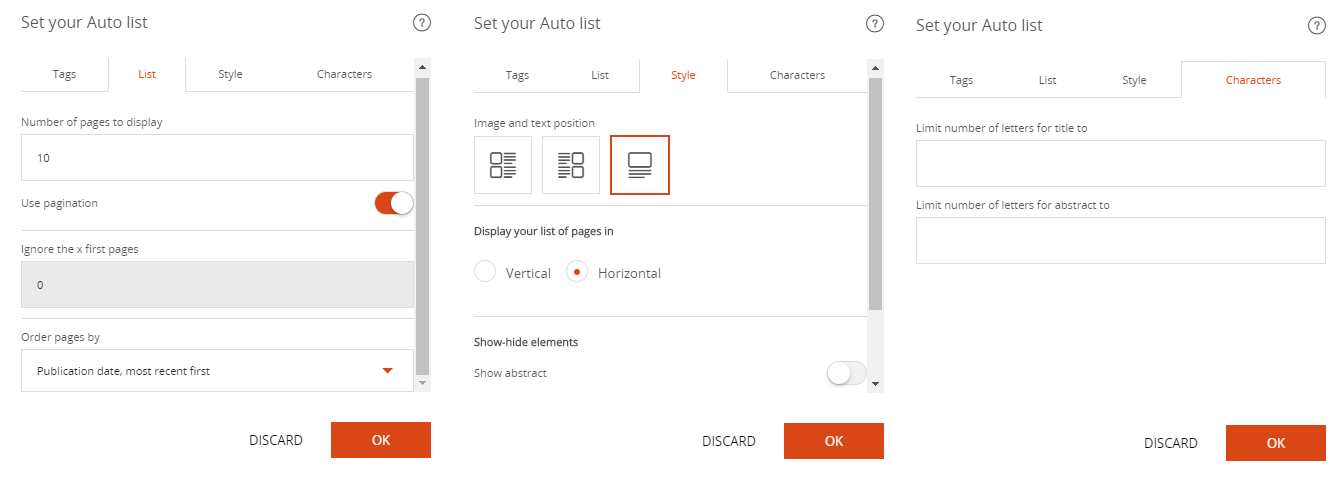Open help icon in the middle Auto list dialog
The height and width of the screenshot is (479, 1333).
(875, 23)
